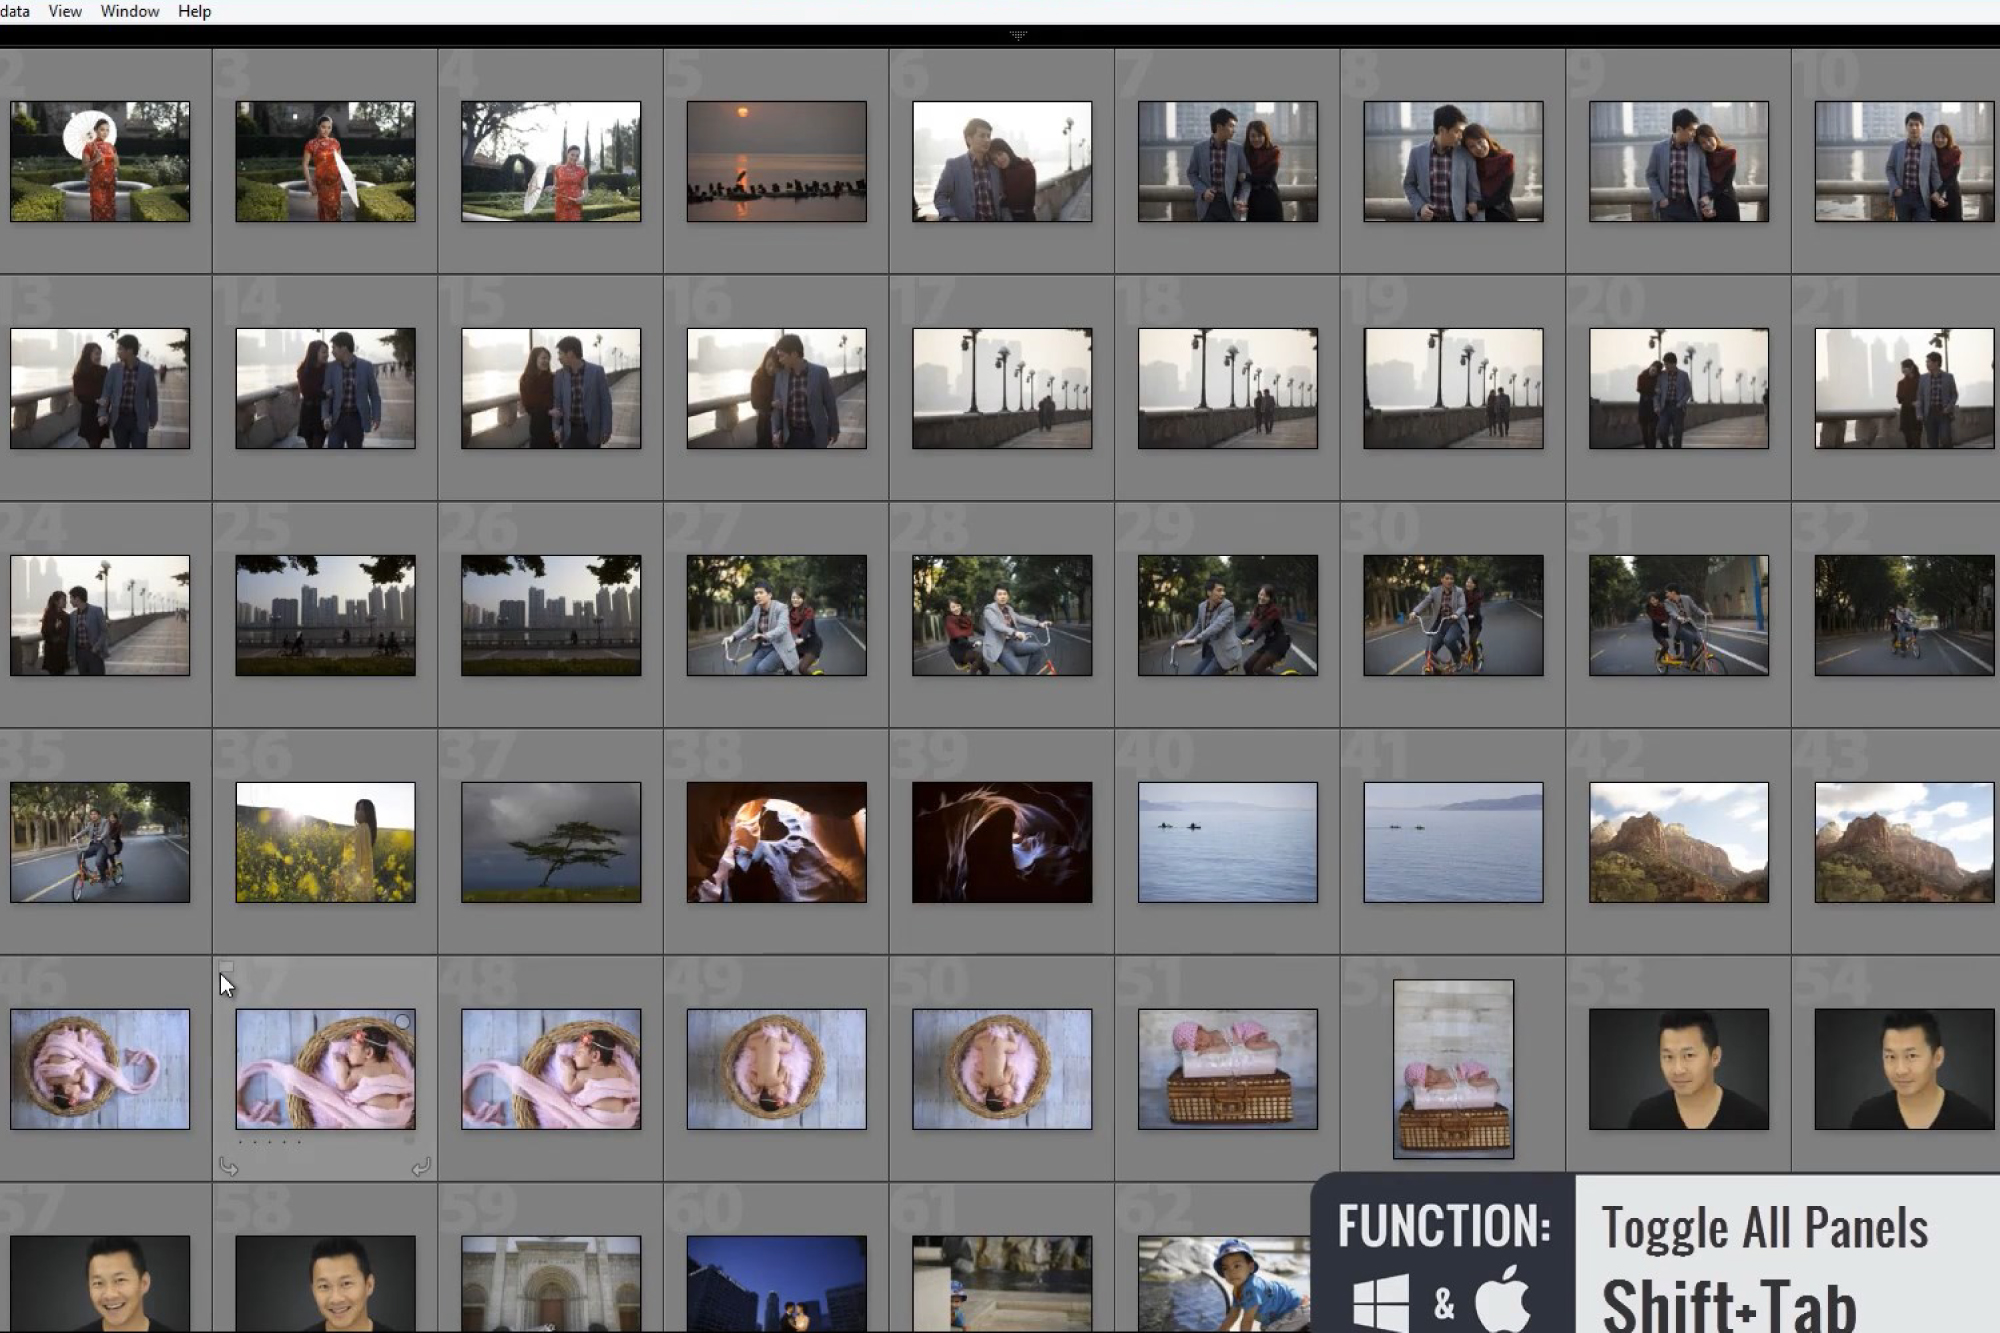Set the five-star rating dot on hovered photo

298,1142
